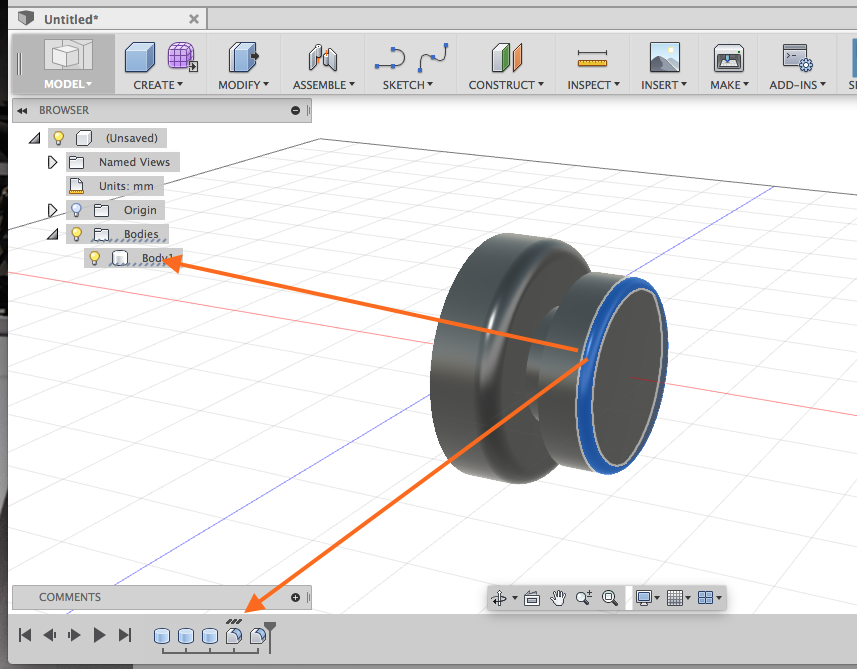Hide Bodies folder via its lightbulb
This screenshot has width=857, height=669.
tap(77, 234)
